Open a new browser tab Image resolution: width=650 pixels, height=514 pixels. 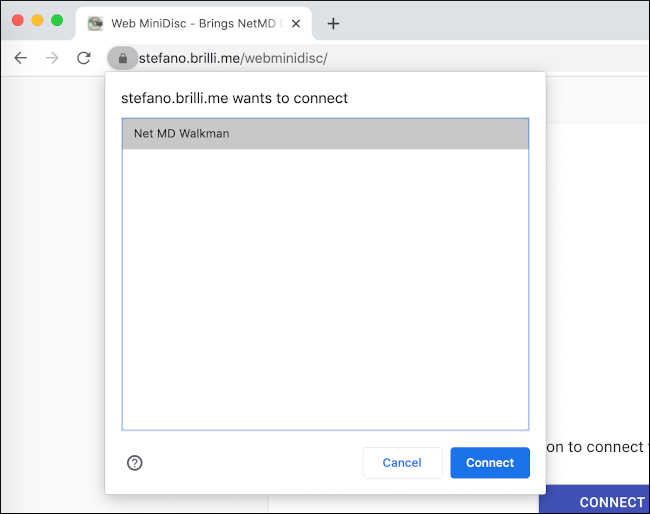tap(333, 23)
